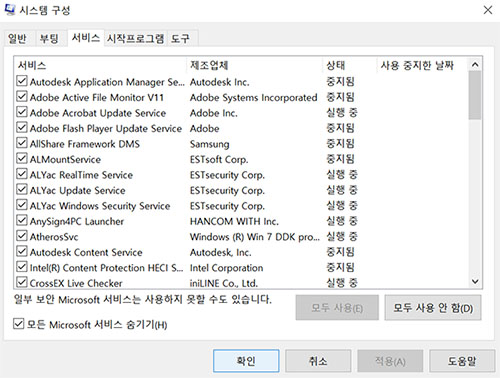Viewport: 500px width, 378px height.
Task: Select the Adobe Systems Incorporated cell
Action: (253, 97)
